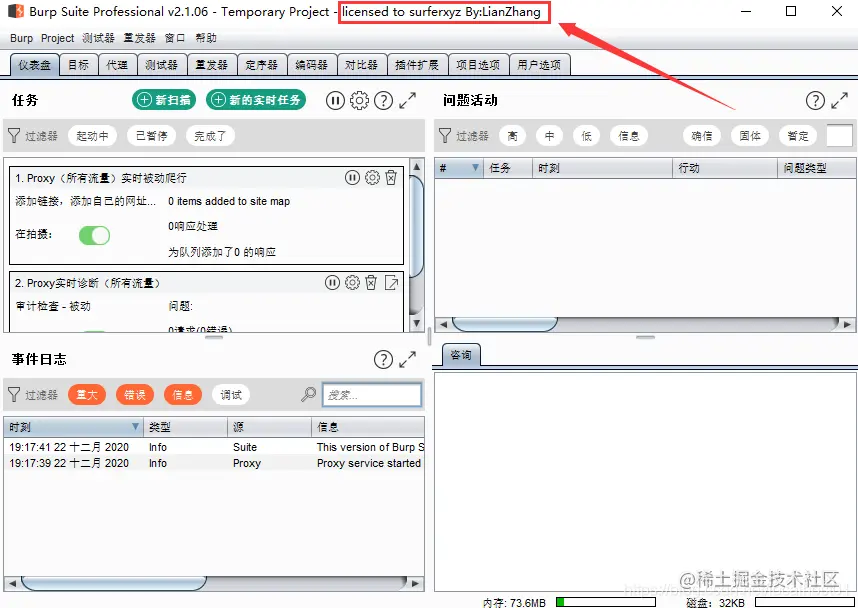Viewport: 858px width, 608px height.
Task: Click the 新的实时任务 button
Action: [x=256, y=100]
